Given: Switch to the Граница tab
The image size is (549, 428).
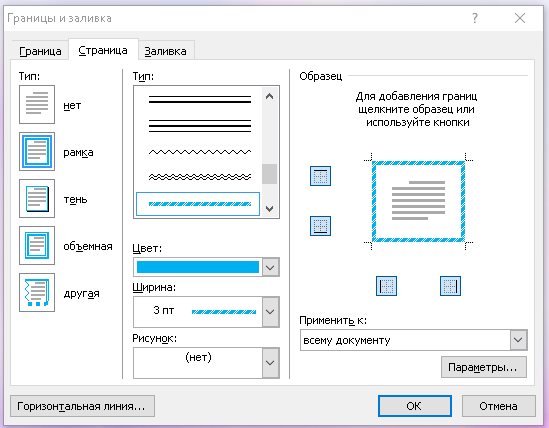Looking at the screenshot, I should point(40,51).
